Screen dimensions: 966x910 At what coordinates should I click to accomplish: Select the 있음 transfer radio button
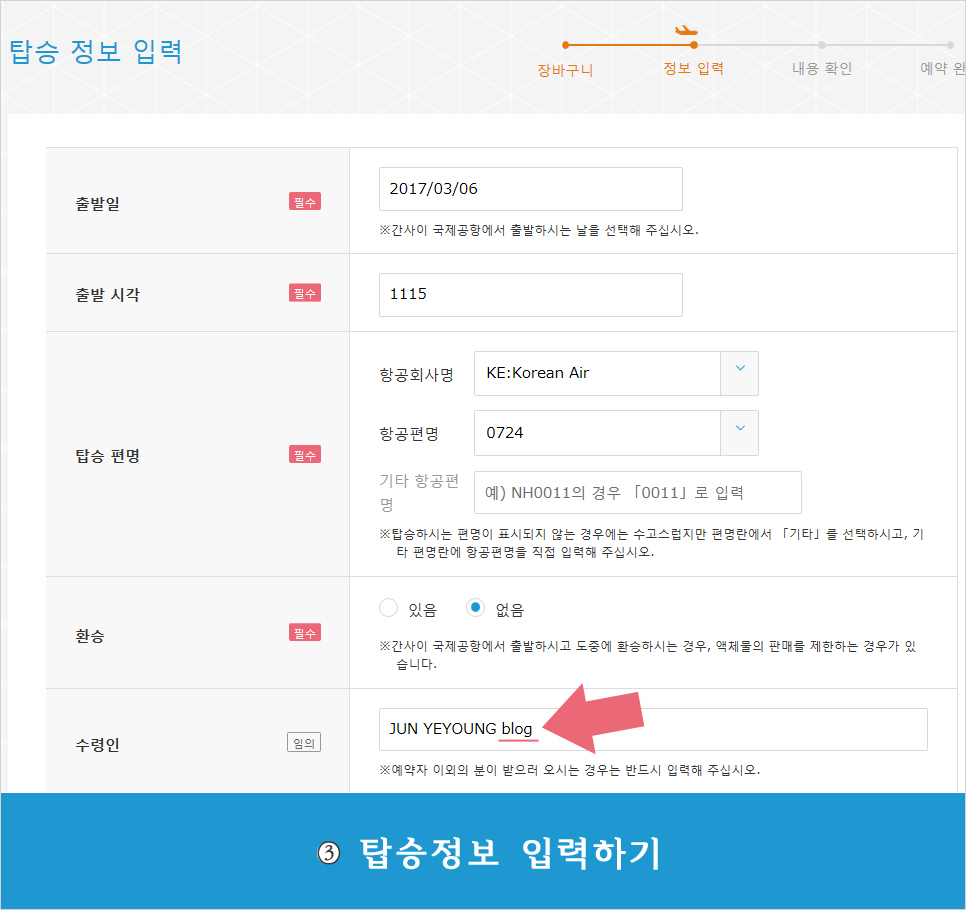click(x=389, y=608)
